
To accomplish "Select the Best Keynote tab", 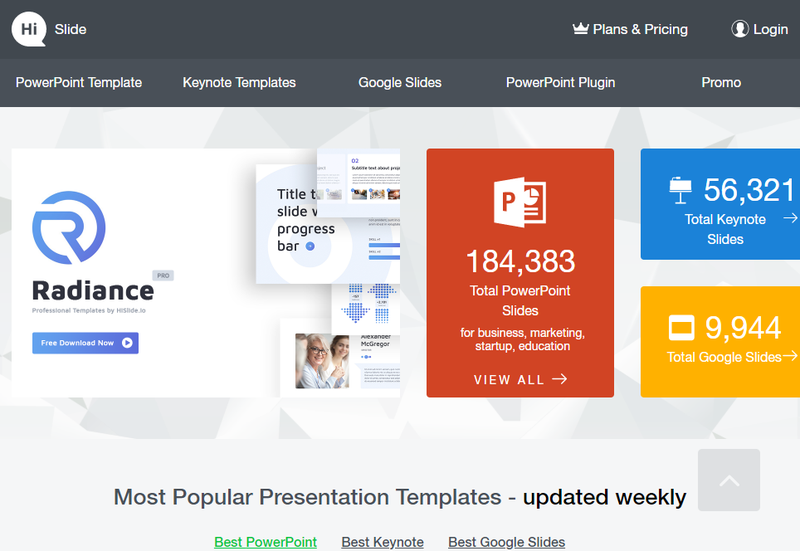I will (382, 542).
